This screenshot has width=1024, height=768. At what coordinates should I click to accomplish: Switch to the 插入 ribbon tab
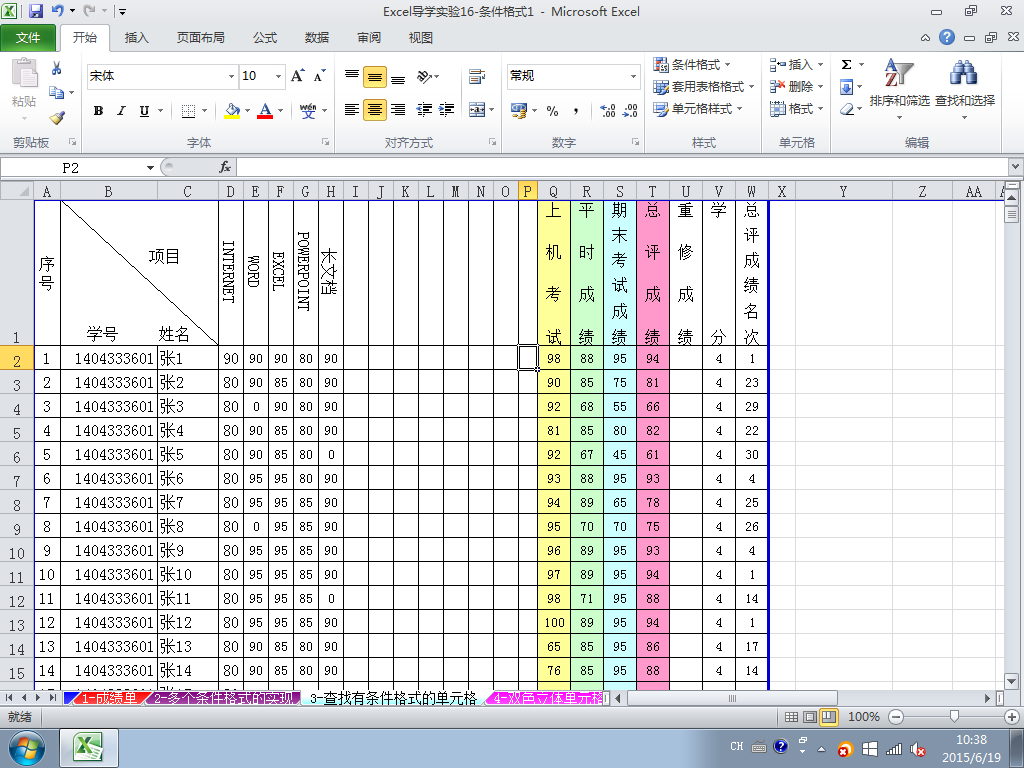coord(136,38)
